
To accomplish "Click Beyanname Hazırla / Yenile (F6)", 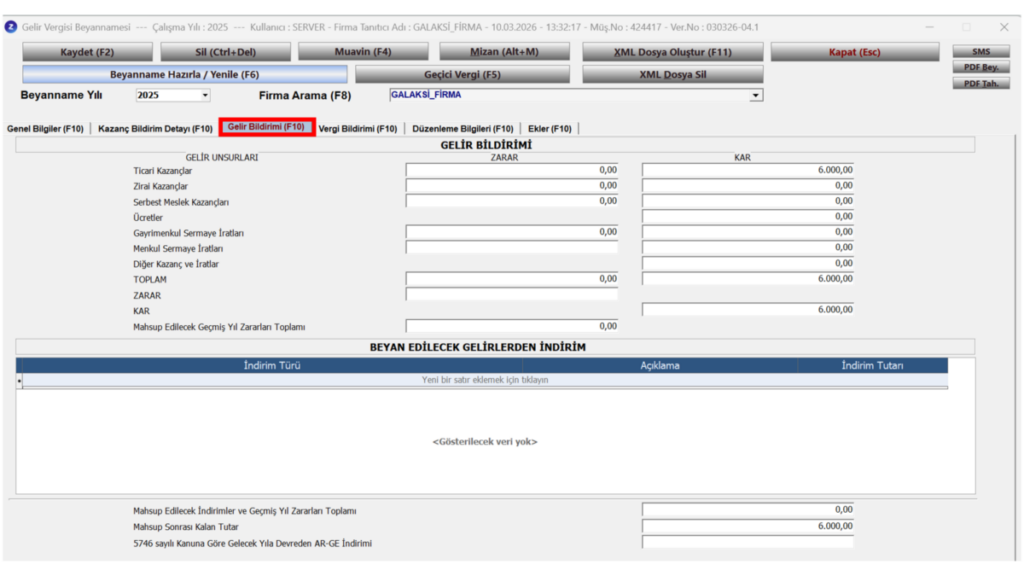I will pyautogui.click(x=184, y=74).
